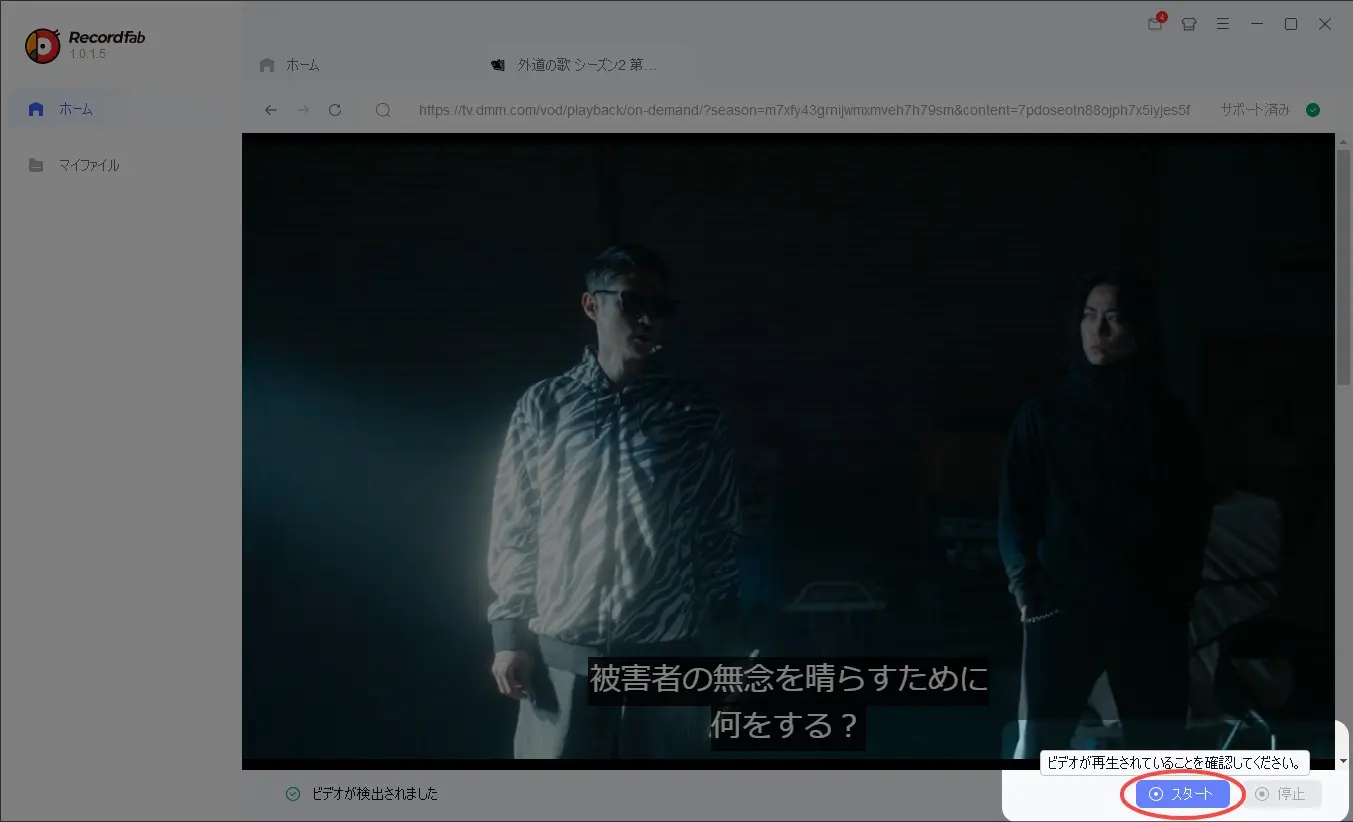
Task: Click the ビデオが検出されました status text
Action: 373,794
